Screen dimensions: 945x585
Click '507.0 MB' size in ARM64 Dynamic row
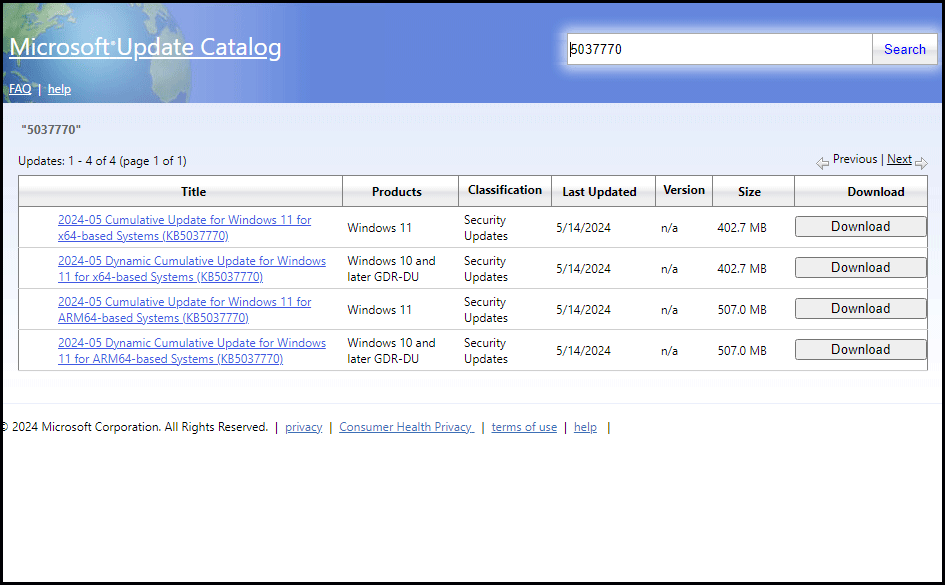(742, 351)
